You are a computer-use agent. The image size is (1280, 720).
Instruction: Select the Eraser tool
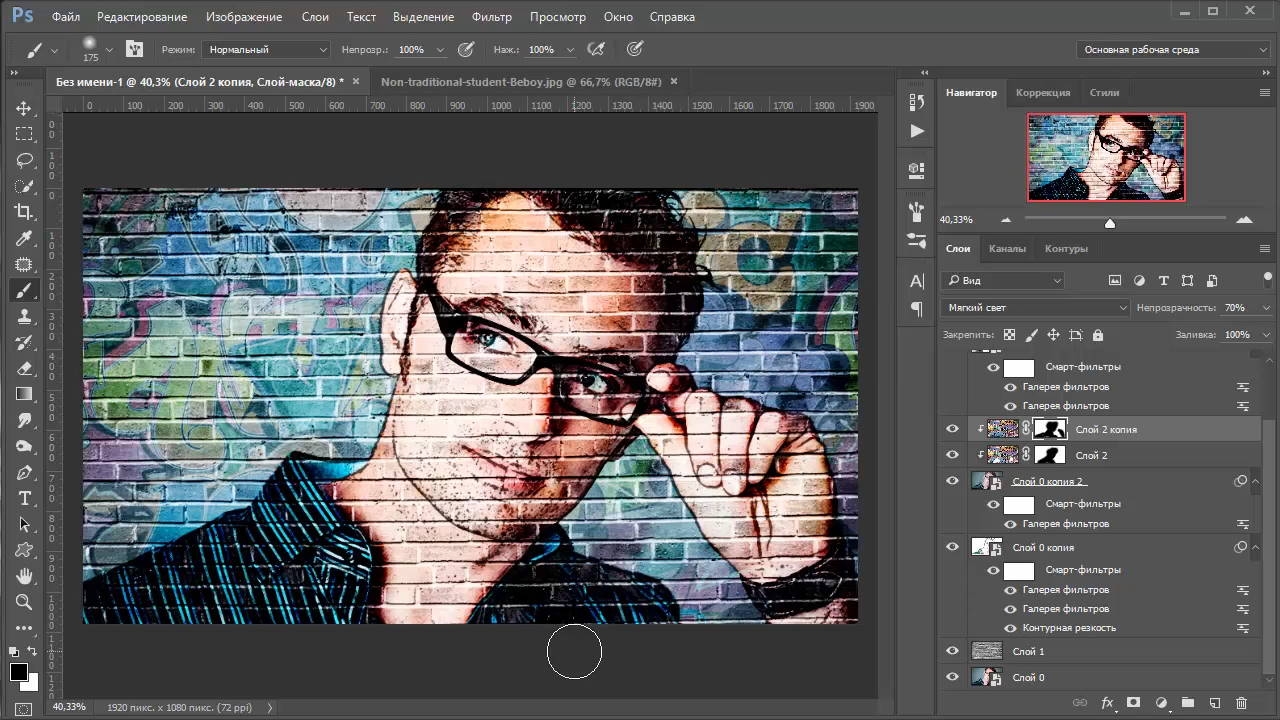tap(24, 368)
